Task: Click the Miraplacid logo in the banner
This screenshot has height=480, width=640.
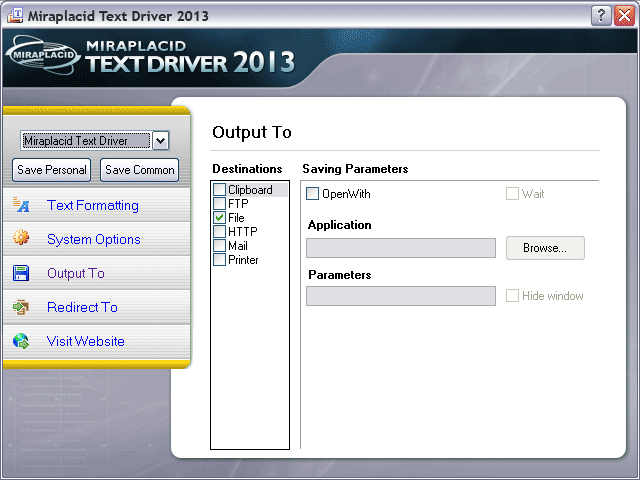Action: coord(43,55)
